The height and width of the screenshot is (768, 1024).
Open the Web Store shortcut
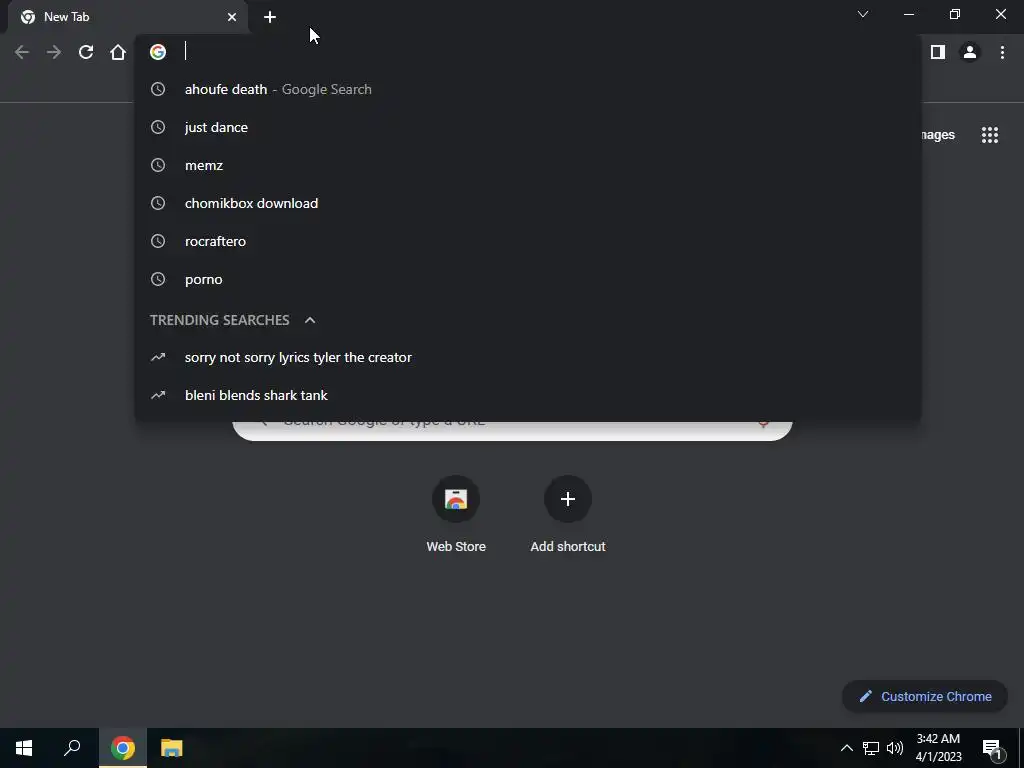456,515
